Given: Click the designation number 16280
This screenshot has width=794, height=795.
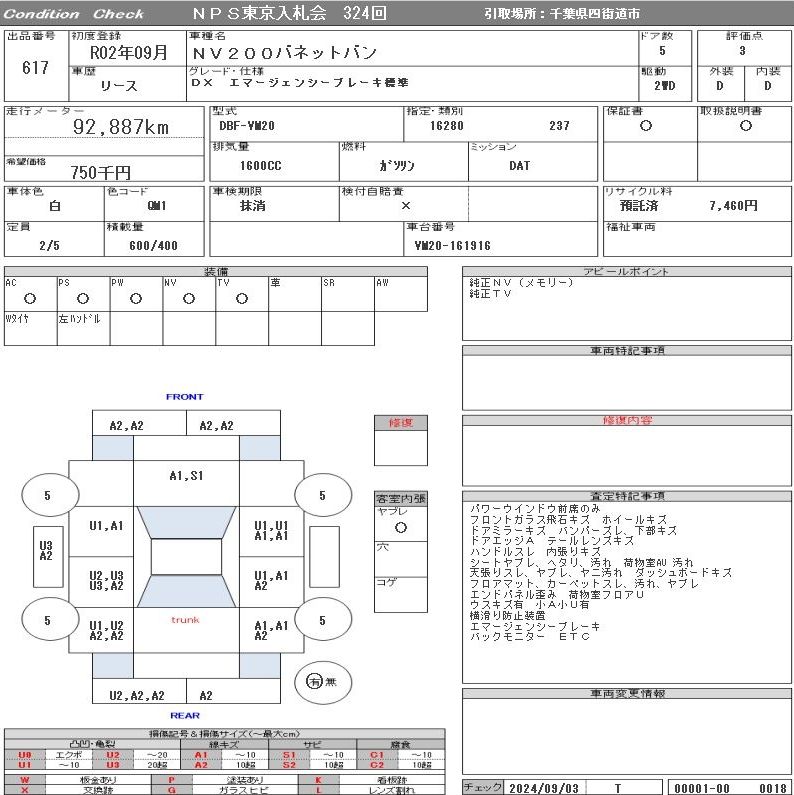Looking at the screenshot, I should [x=447, y=126].
